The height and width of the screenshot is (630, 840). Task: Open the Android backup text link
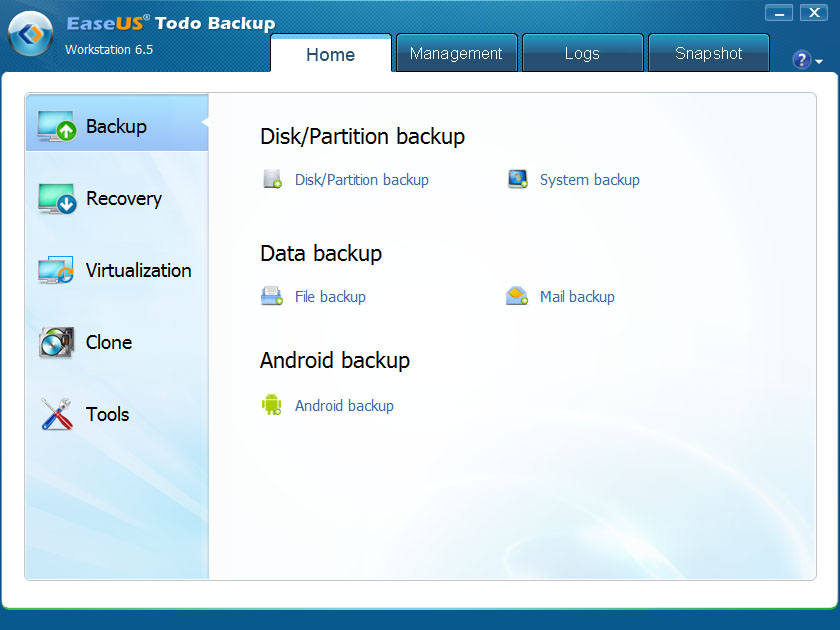coord(344,405)
